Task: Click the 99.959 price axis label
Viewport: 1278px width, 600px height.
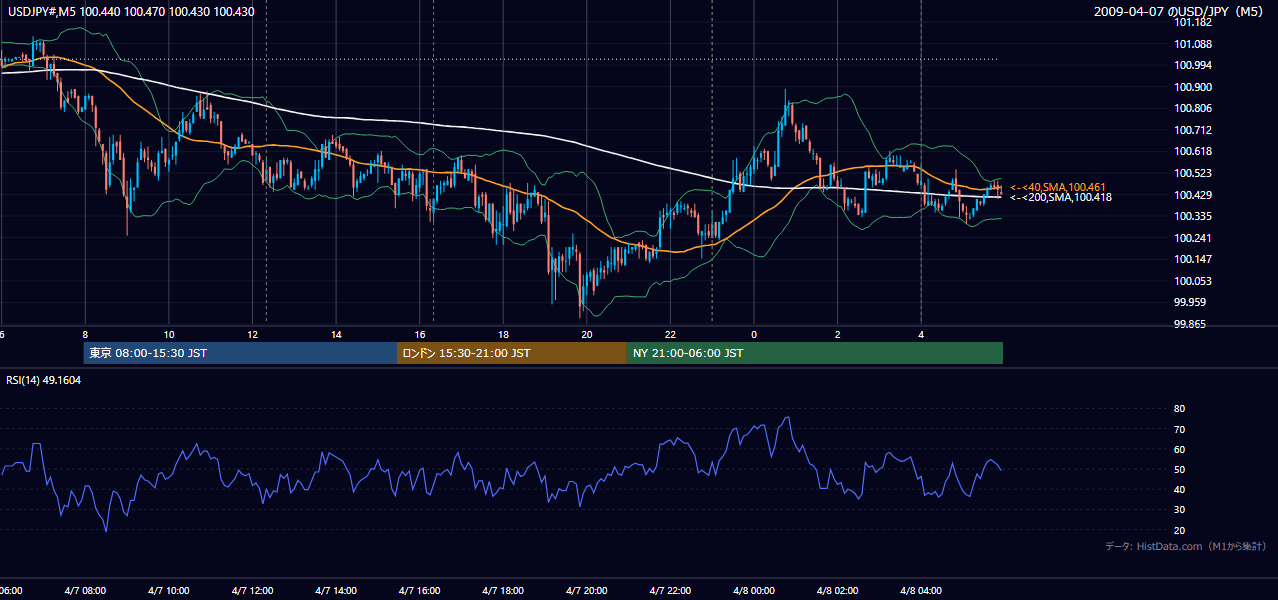Action: point(1190,302)
